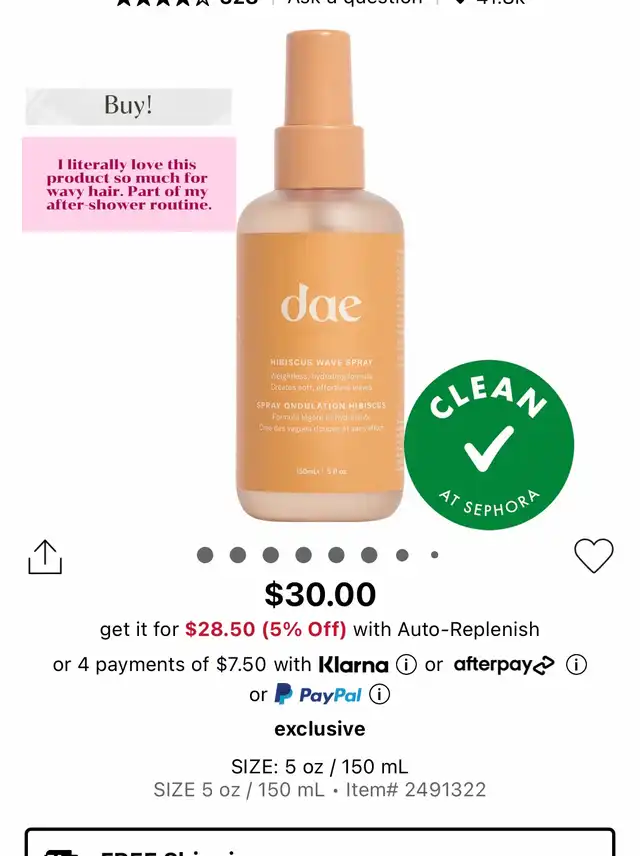Image resolution: width=640 pixels, height=856 pixels.
Task: Tap the Clean at Sephora badge
Action: tap(489, 445)
